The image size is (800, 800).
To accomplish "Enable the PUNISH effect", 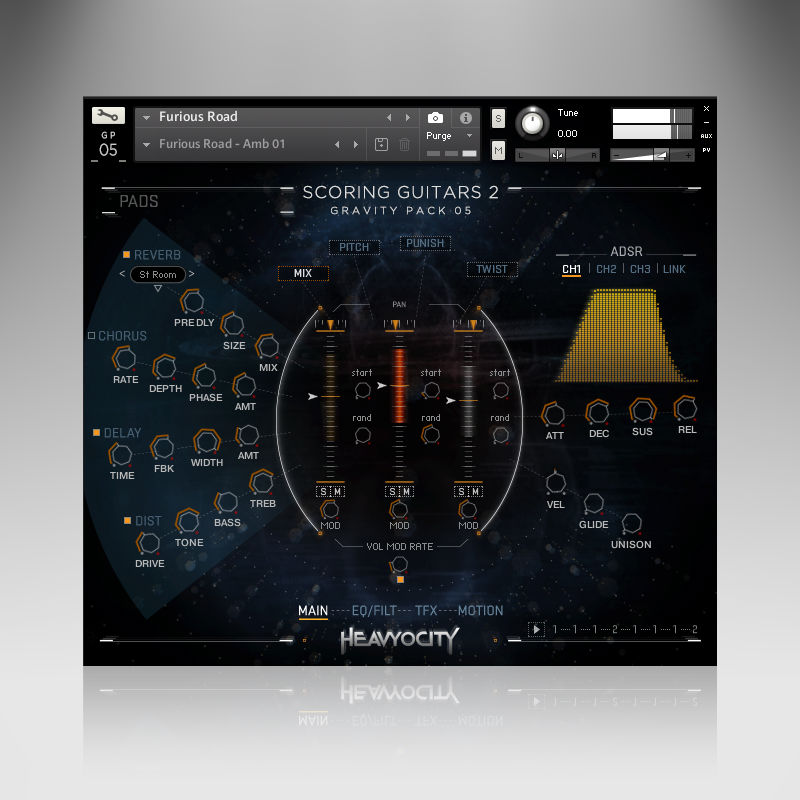I will 424,242.
